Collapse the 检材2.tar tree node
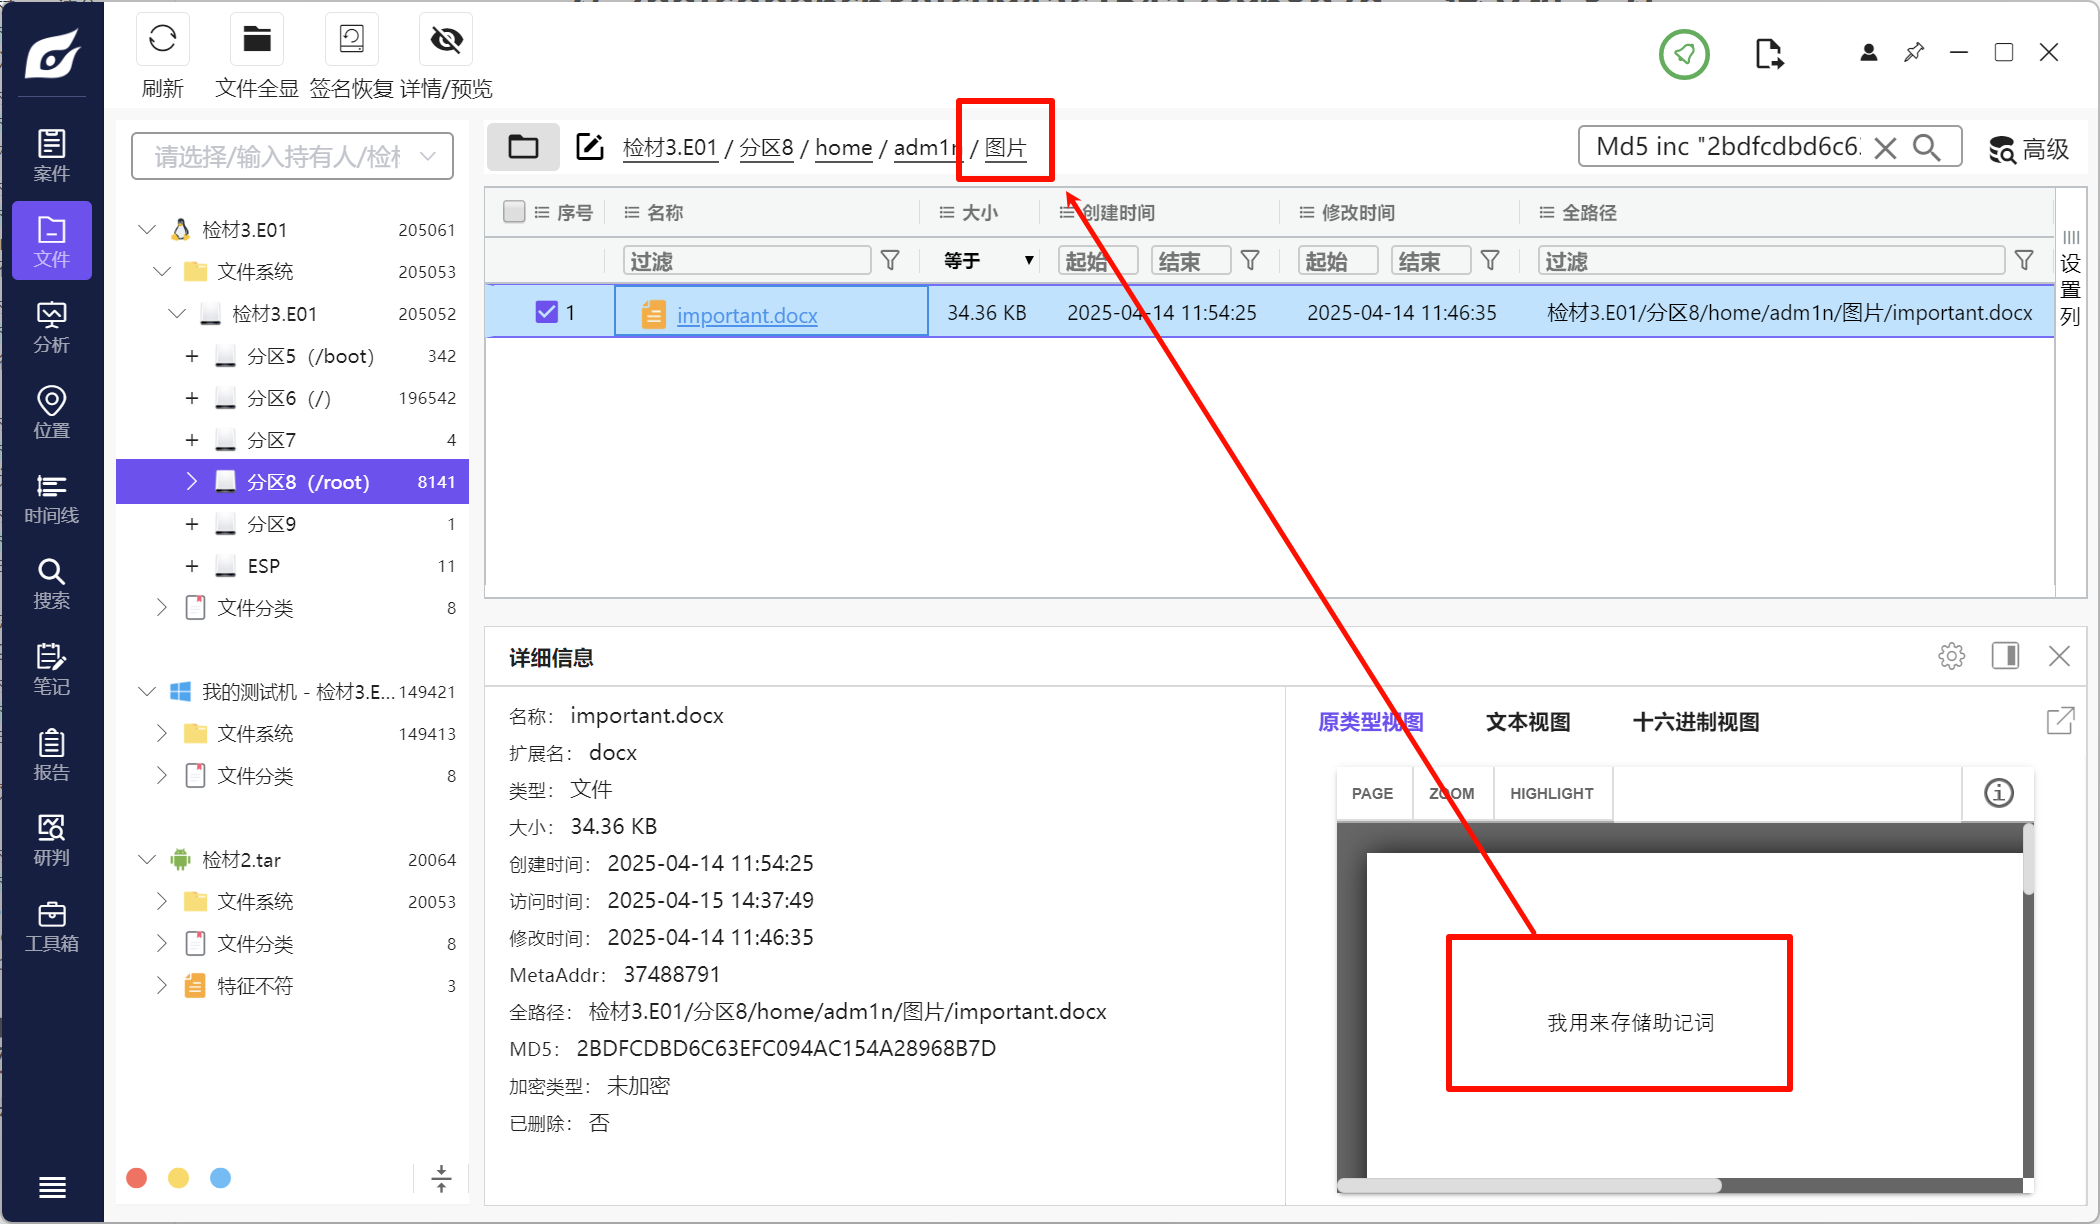This screenshot has width=2100, height=1224. tap(147, 859)
